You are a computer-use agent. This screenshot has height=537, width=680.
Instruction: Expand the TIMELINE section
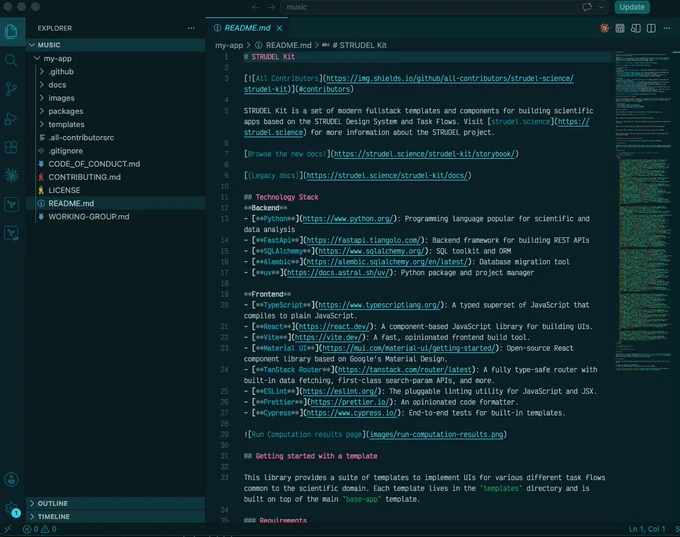click(115, 516)
